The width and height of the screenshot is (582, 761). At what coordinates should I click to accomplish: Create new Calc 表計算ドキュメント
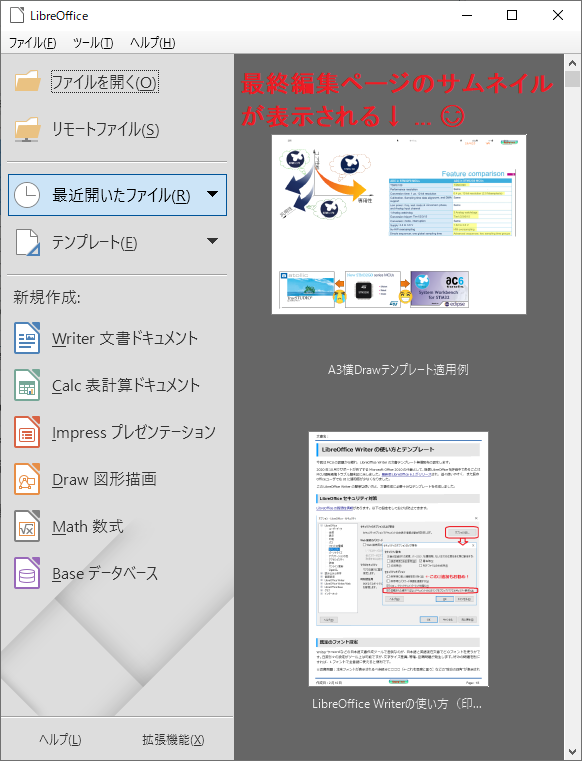point(126,385)
